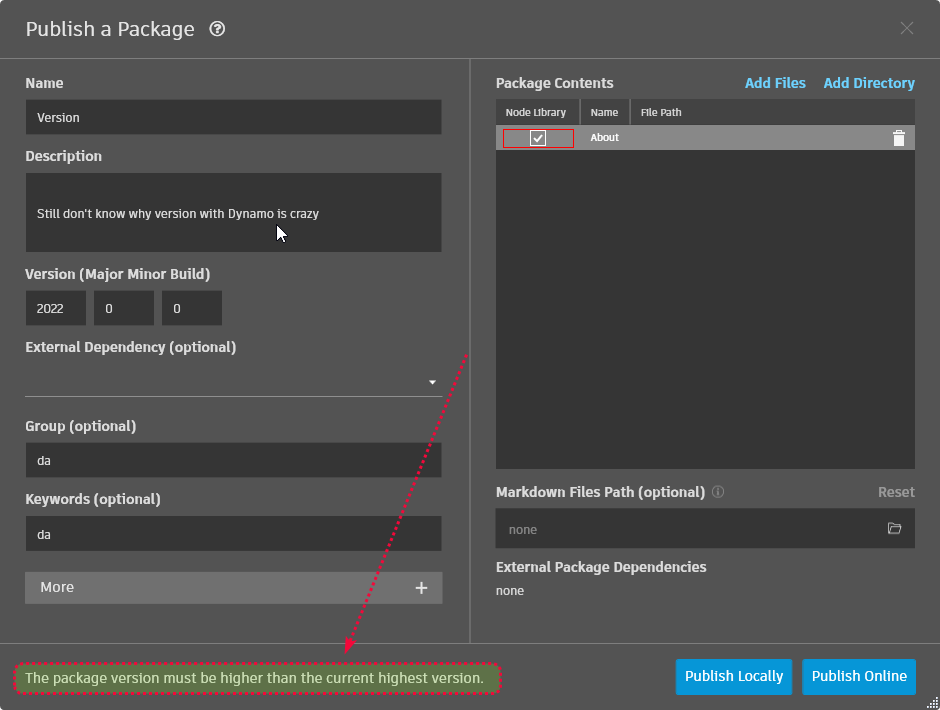Screen dimensions: 940x710
Task: Check the Node Library checkbox for About
Action: pos(536,138)
